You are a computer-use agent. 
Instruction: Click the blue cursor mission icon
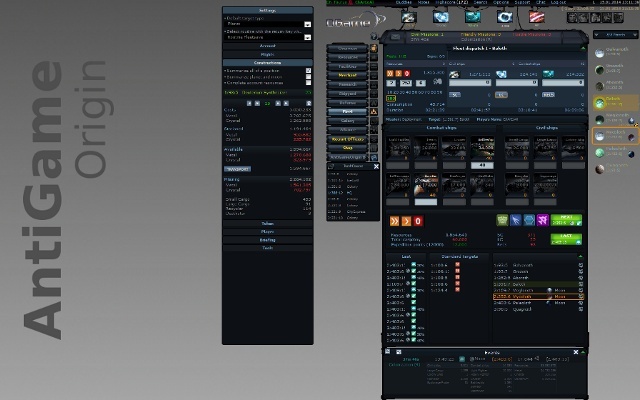(514, 220)
